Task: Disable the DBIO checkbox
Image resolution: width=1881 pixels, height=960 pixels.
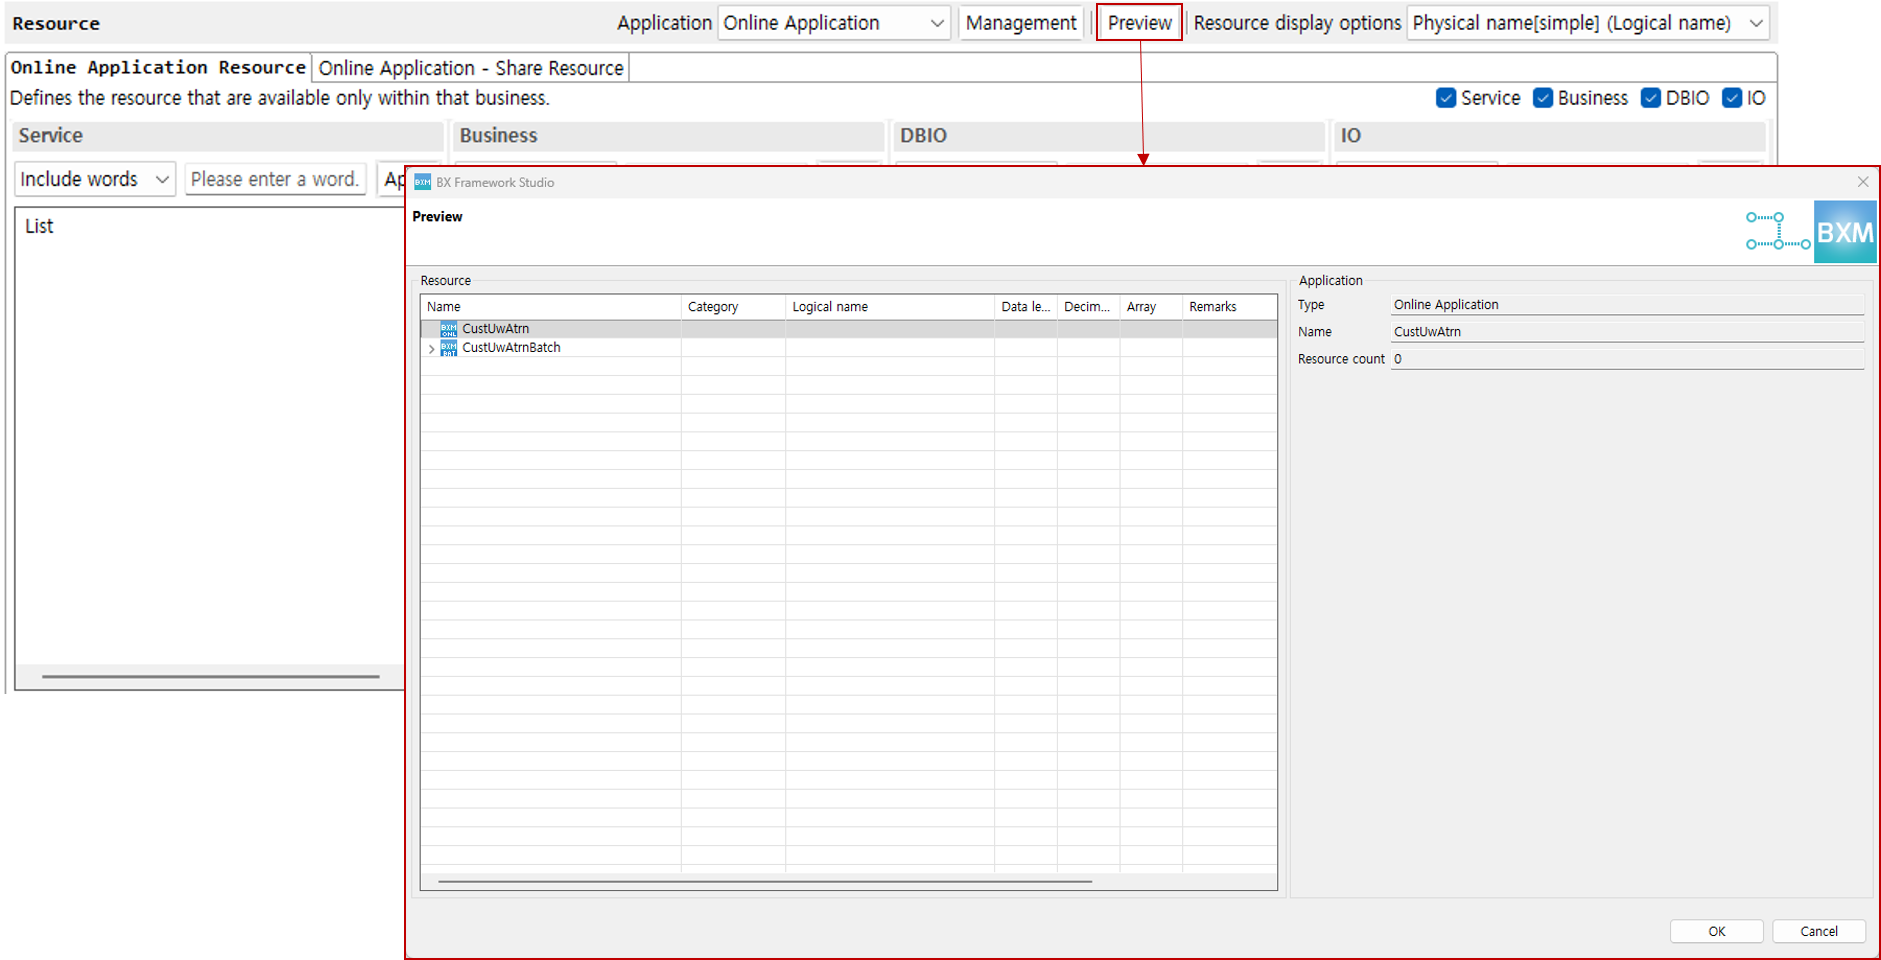Action: pos(1650,98)
